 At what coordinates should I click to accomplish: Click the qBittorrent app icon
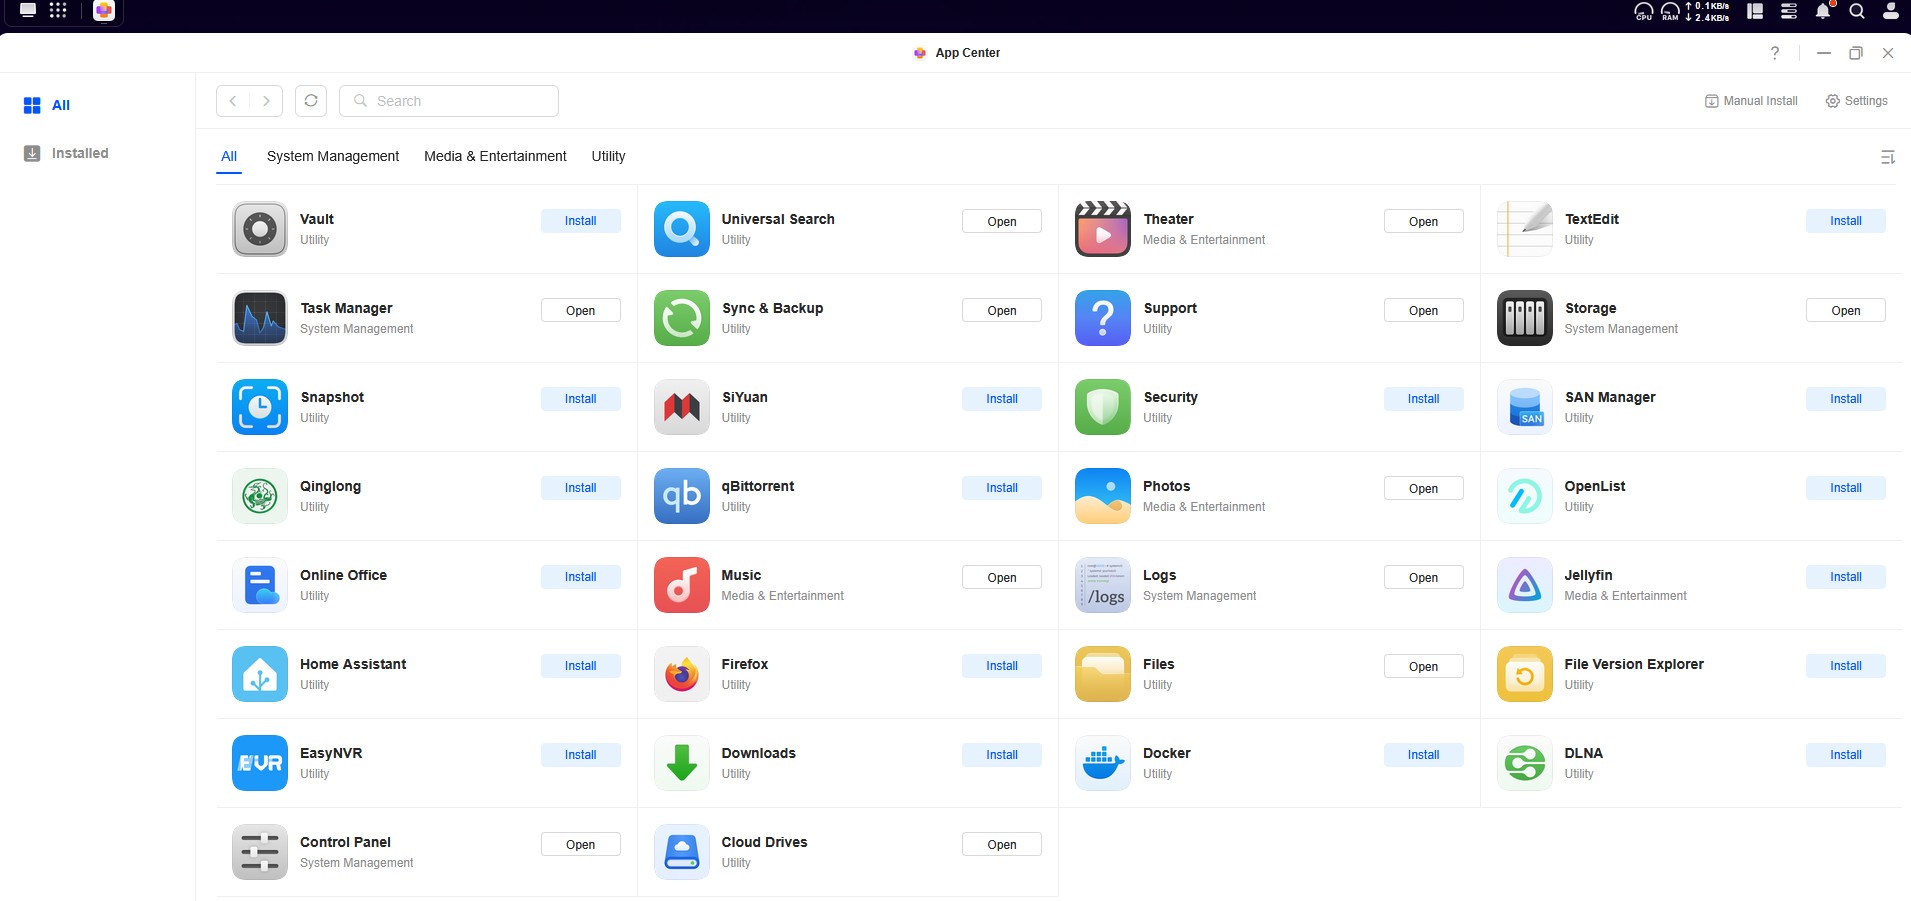tap(681, 496)
